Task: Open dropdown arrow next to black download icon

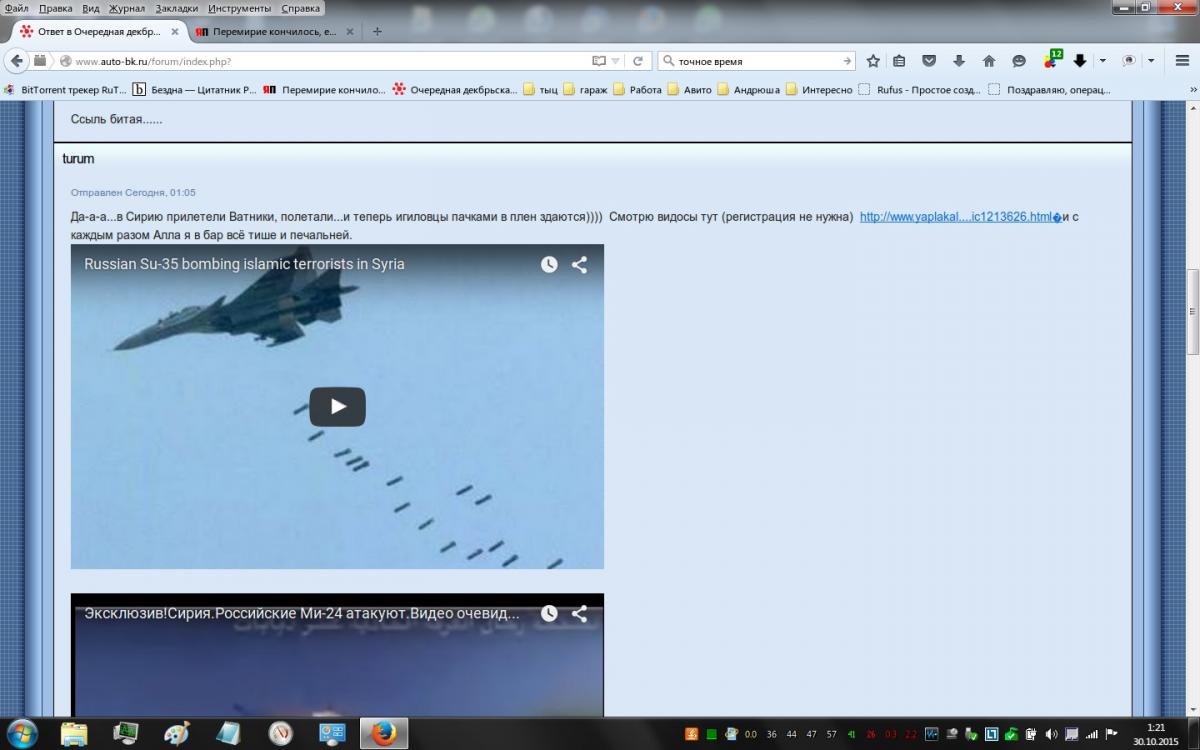Action: (x=1102, y=61)
